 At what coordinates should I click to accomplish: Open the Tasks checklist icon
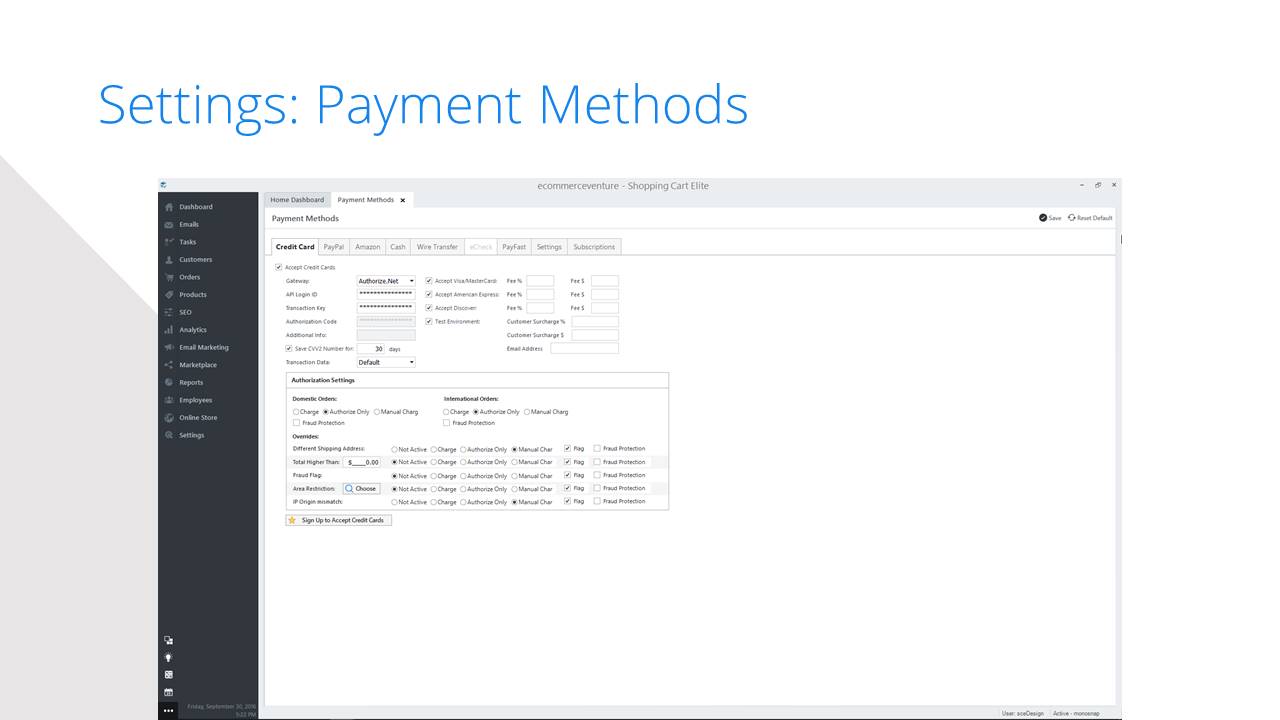pos(169,242)
